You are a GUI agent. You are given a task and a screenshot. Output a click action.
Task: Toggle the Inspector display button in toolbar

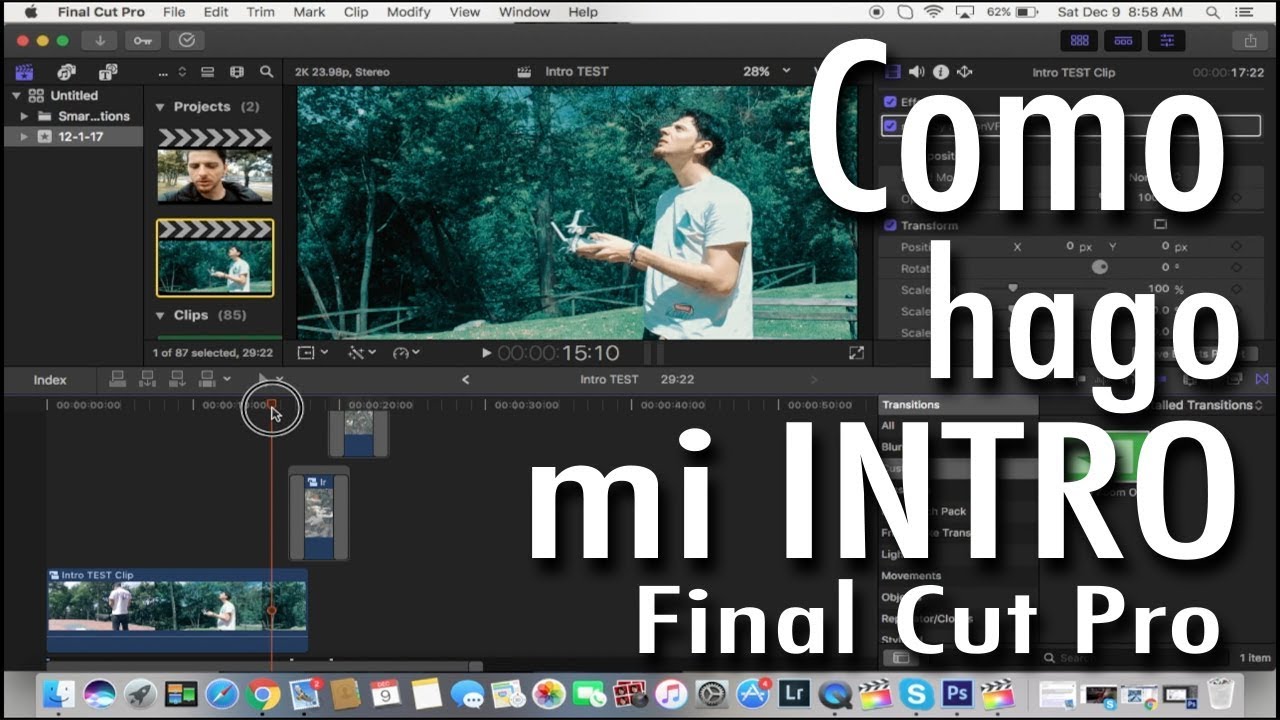click(x=1166, y=41)
